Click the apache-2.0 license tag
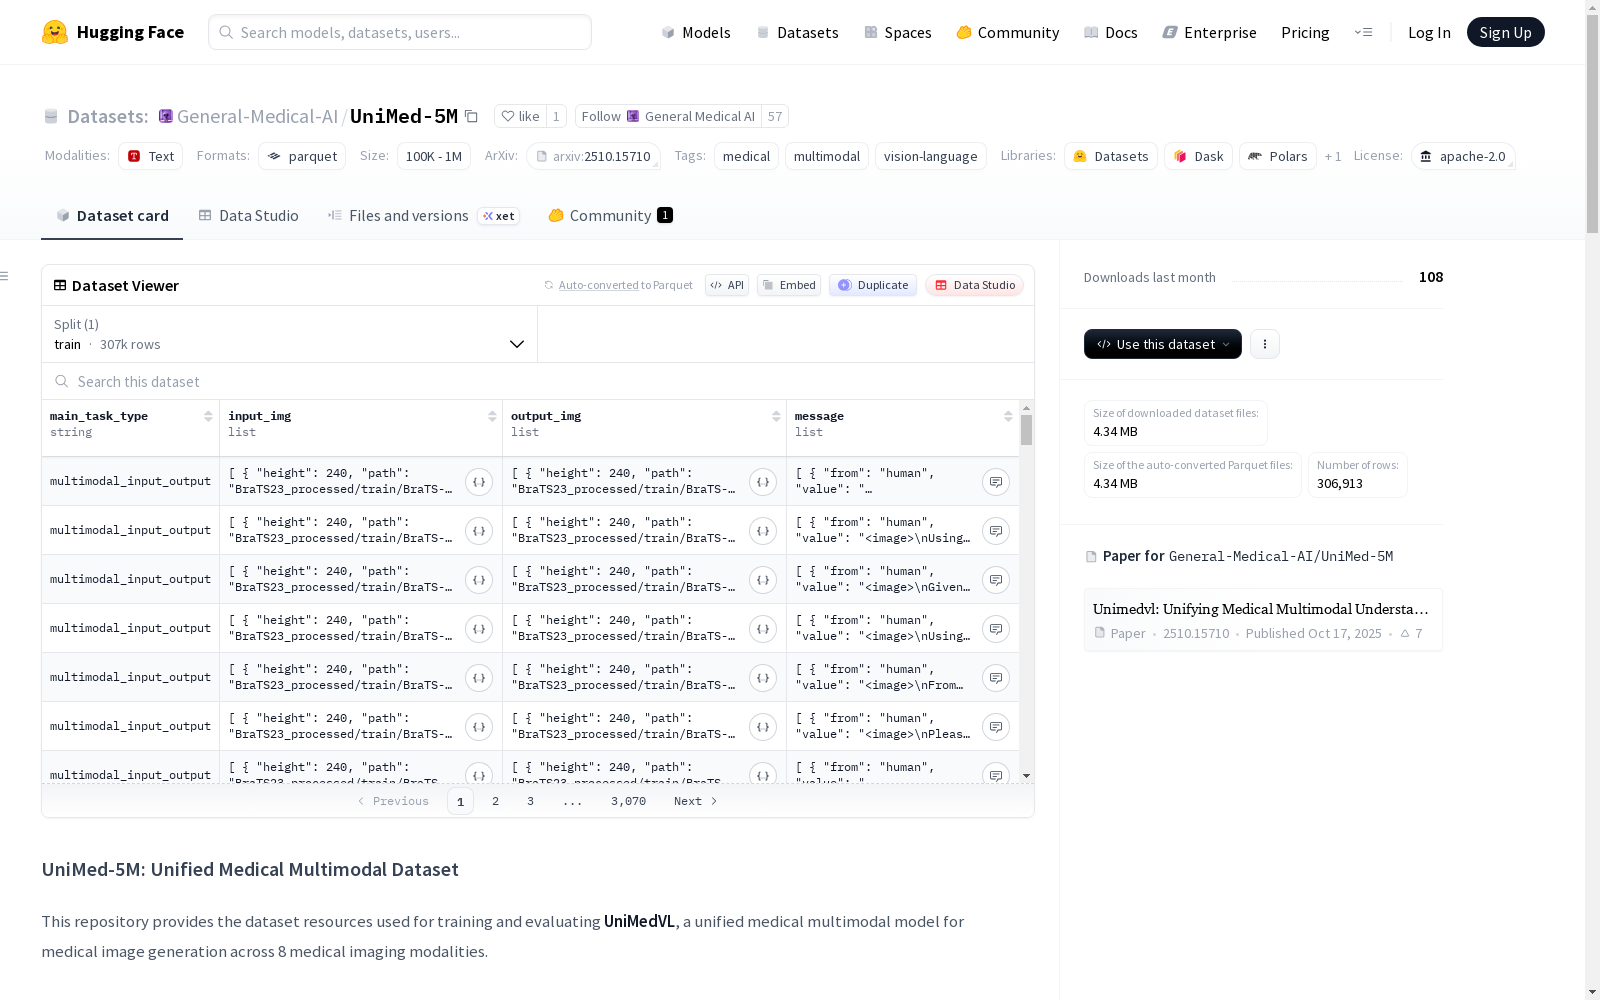Image resolution: width=1600 pixels, height=1000 pixels. (x=1463, y=156)
